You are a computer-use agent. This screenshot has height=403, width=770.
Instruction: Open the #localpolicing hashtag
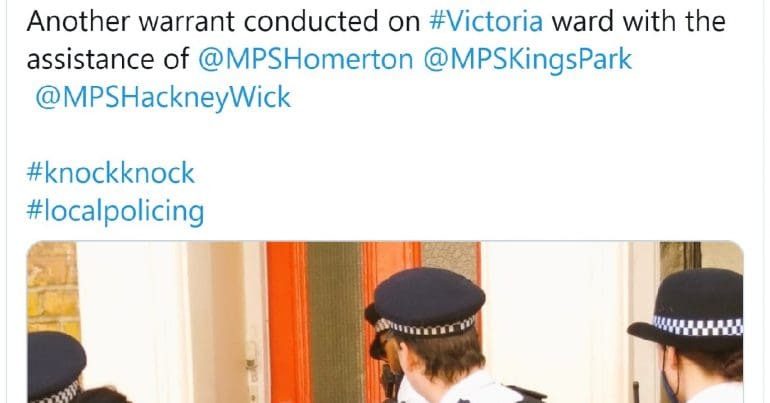(115, 212)
